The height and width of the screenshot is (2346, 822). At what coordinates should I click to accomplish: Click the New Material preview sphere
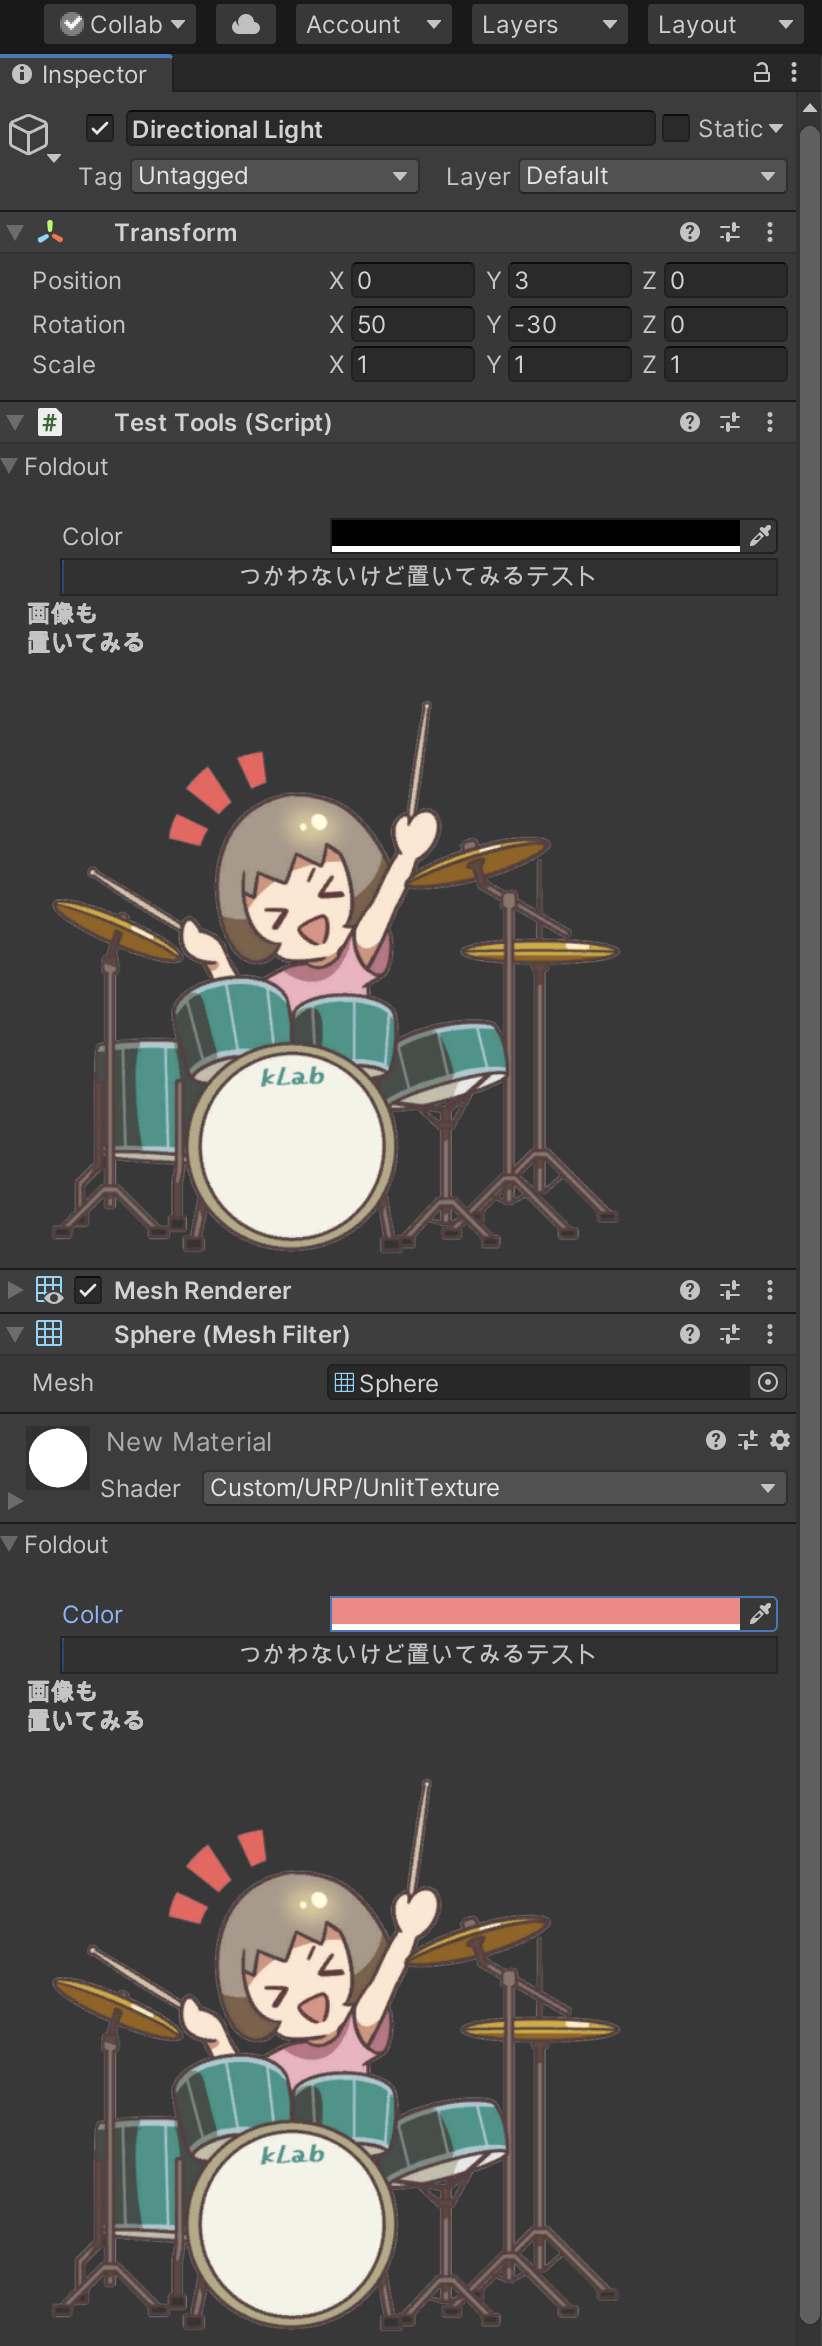click(58, 1458)
